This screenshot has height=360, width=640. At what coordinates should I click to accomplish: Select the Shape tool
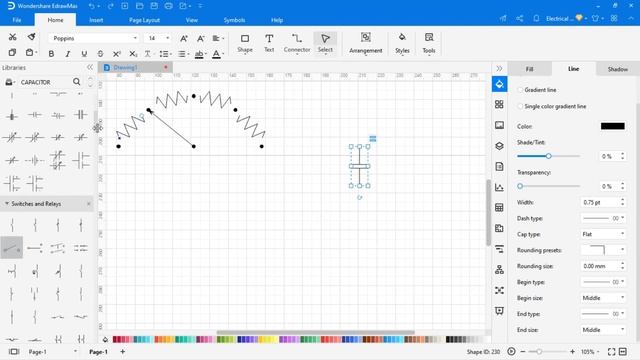(x=245, y=43)
